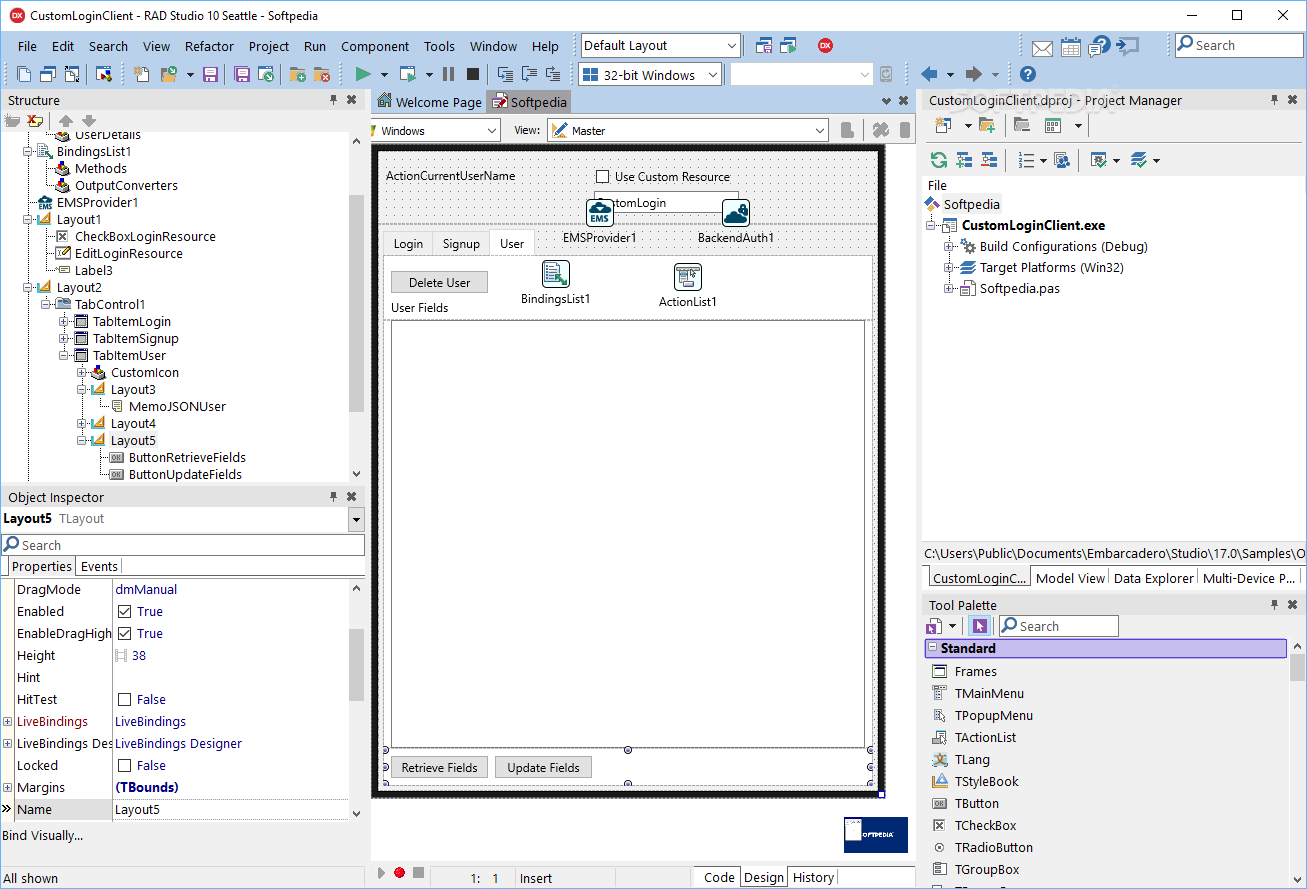The width and height of the screenshot is (1307, 889).
Task: Click the Delete User button on form
Action: pyautogui.click(x=439, y=283)
